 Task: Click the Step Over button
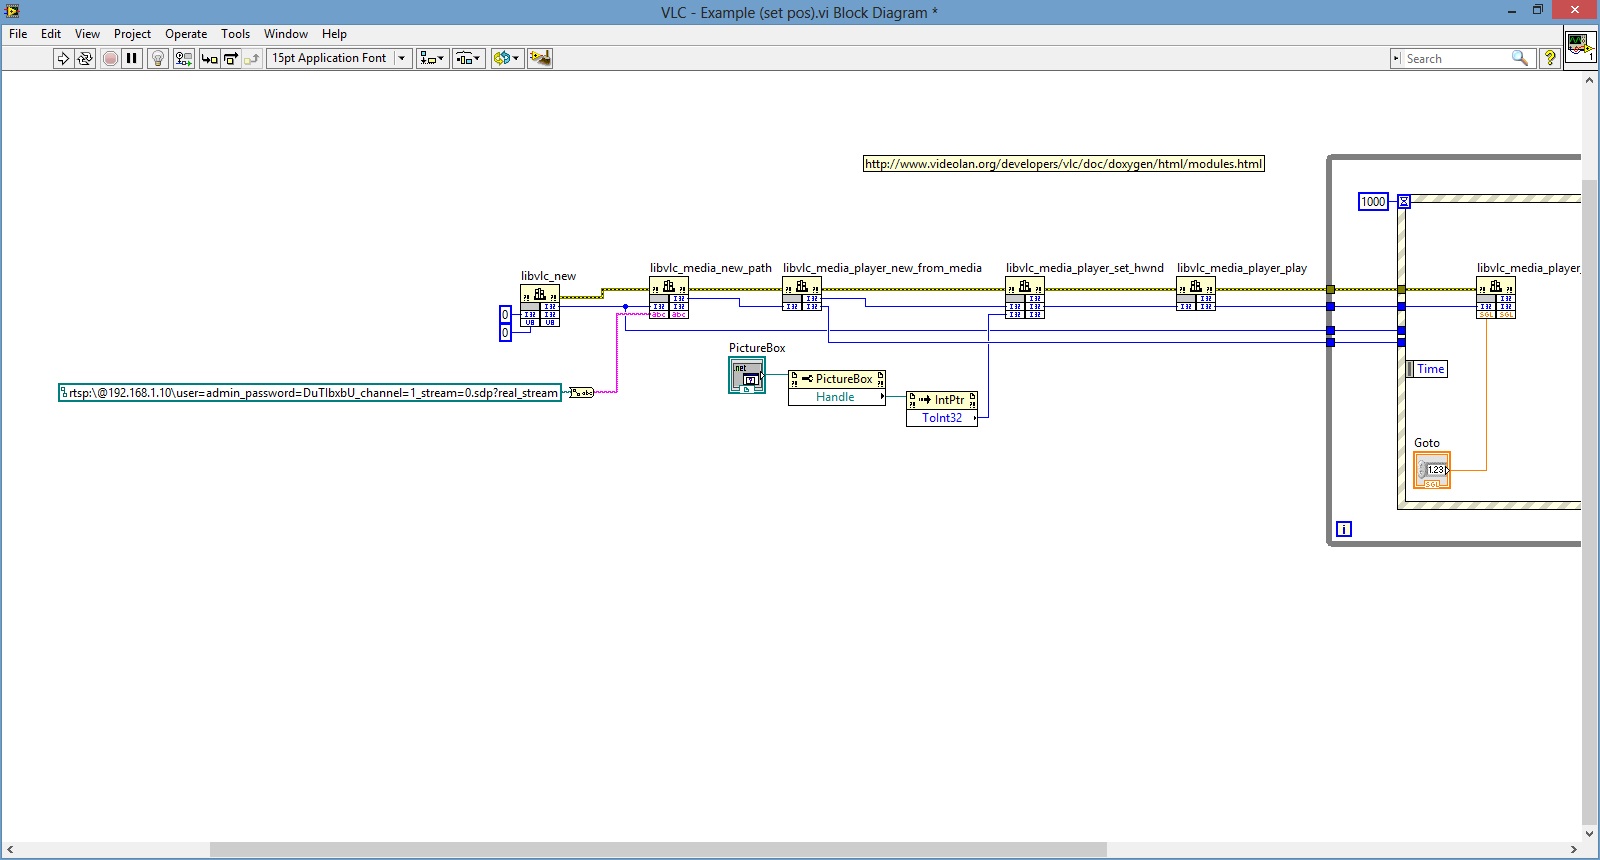coord(230,58)
